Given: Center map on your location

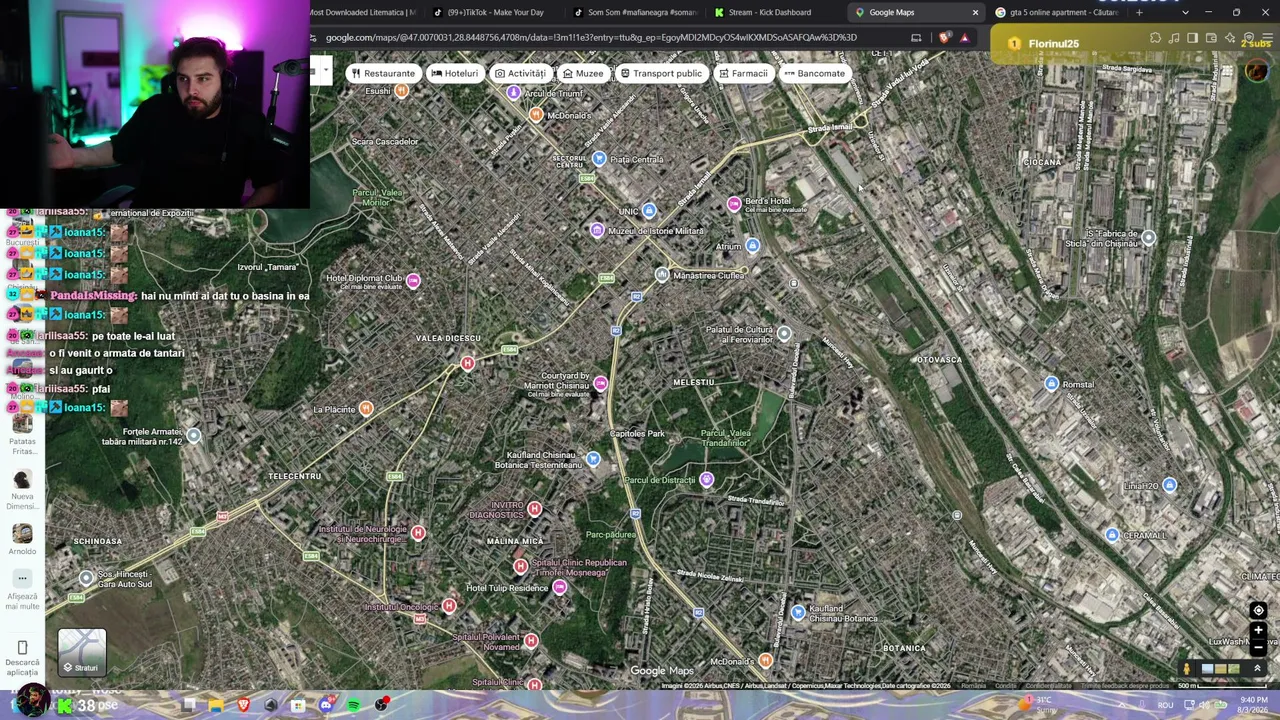Looking at the screenshot, I should pyautogui.click(x=1258, y=610).
